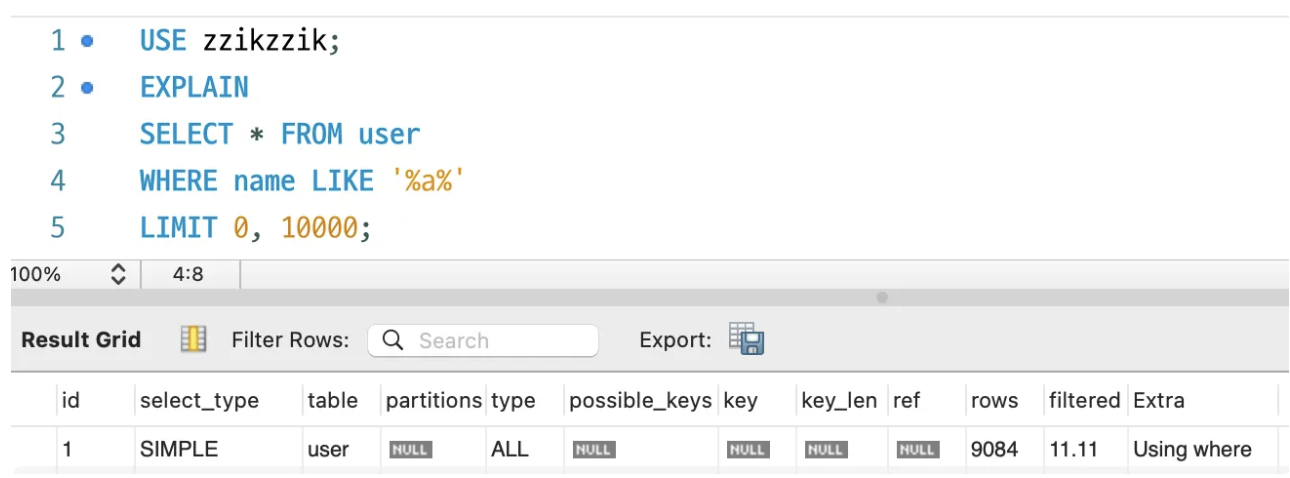This screenshot has height=478, width=1290.
Task: Place cursor on line number 4
Action: [58, 181]
